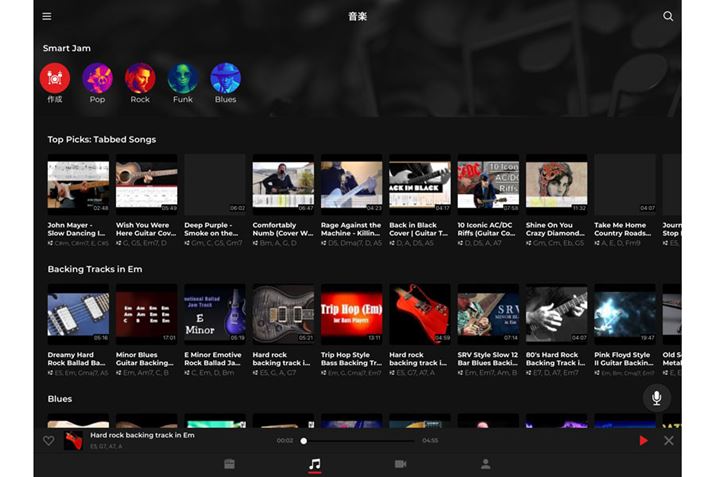Screen dimensions: 715x477
Task: Open the hamburger menu
Action: pos(47,16)
